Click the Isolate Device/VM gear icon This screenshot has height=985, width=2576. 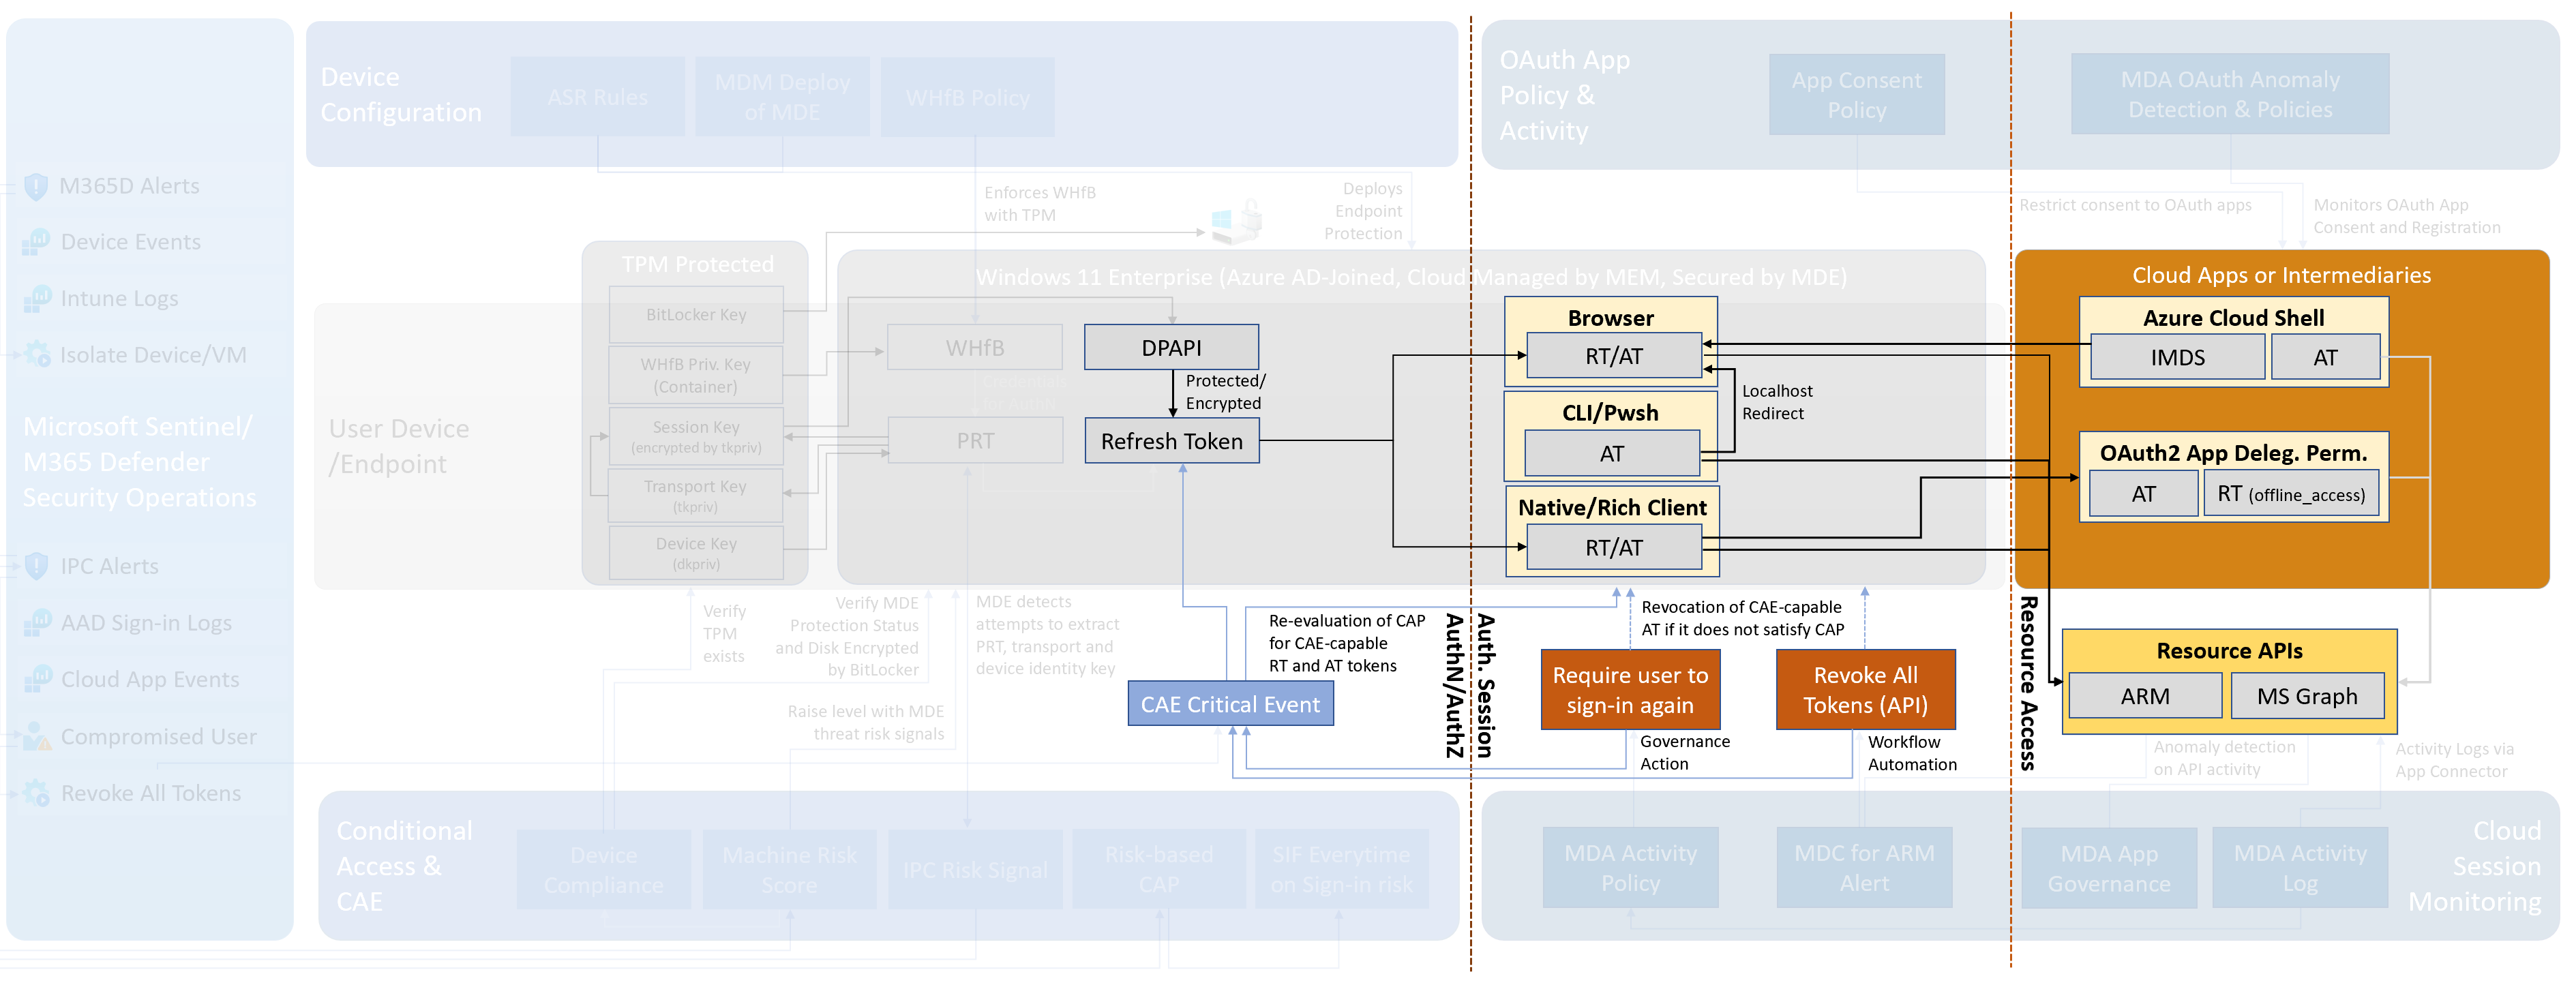tap(37, 354)
